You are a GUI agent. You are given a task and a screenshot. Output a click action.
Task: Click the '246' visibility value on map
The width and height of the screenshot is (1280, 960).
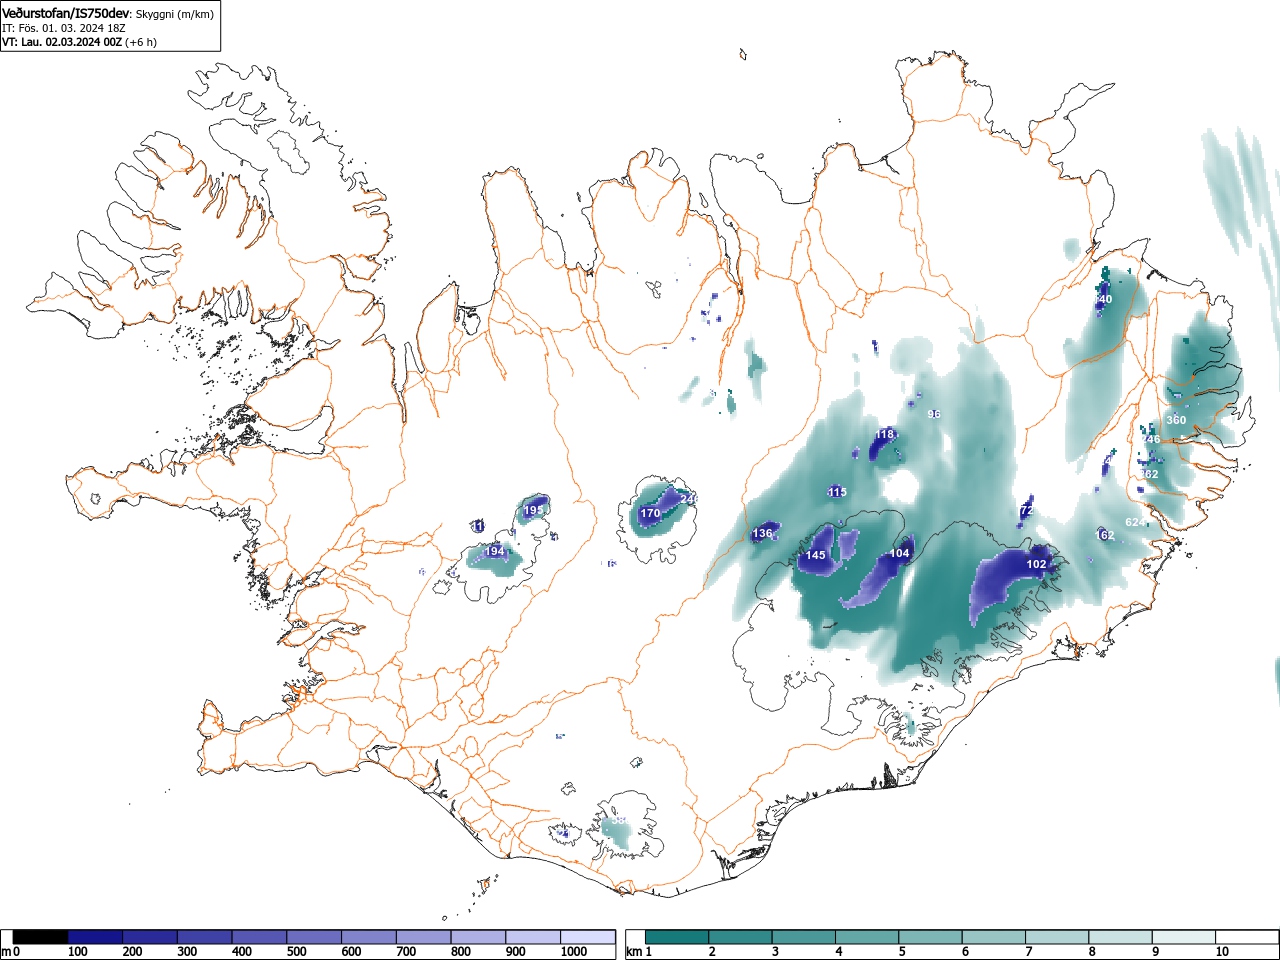(1151, 439)
